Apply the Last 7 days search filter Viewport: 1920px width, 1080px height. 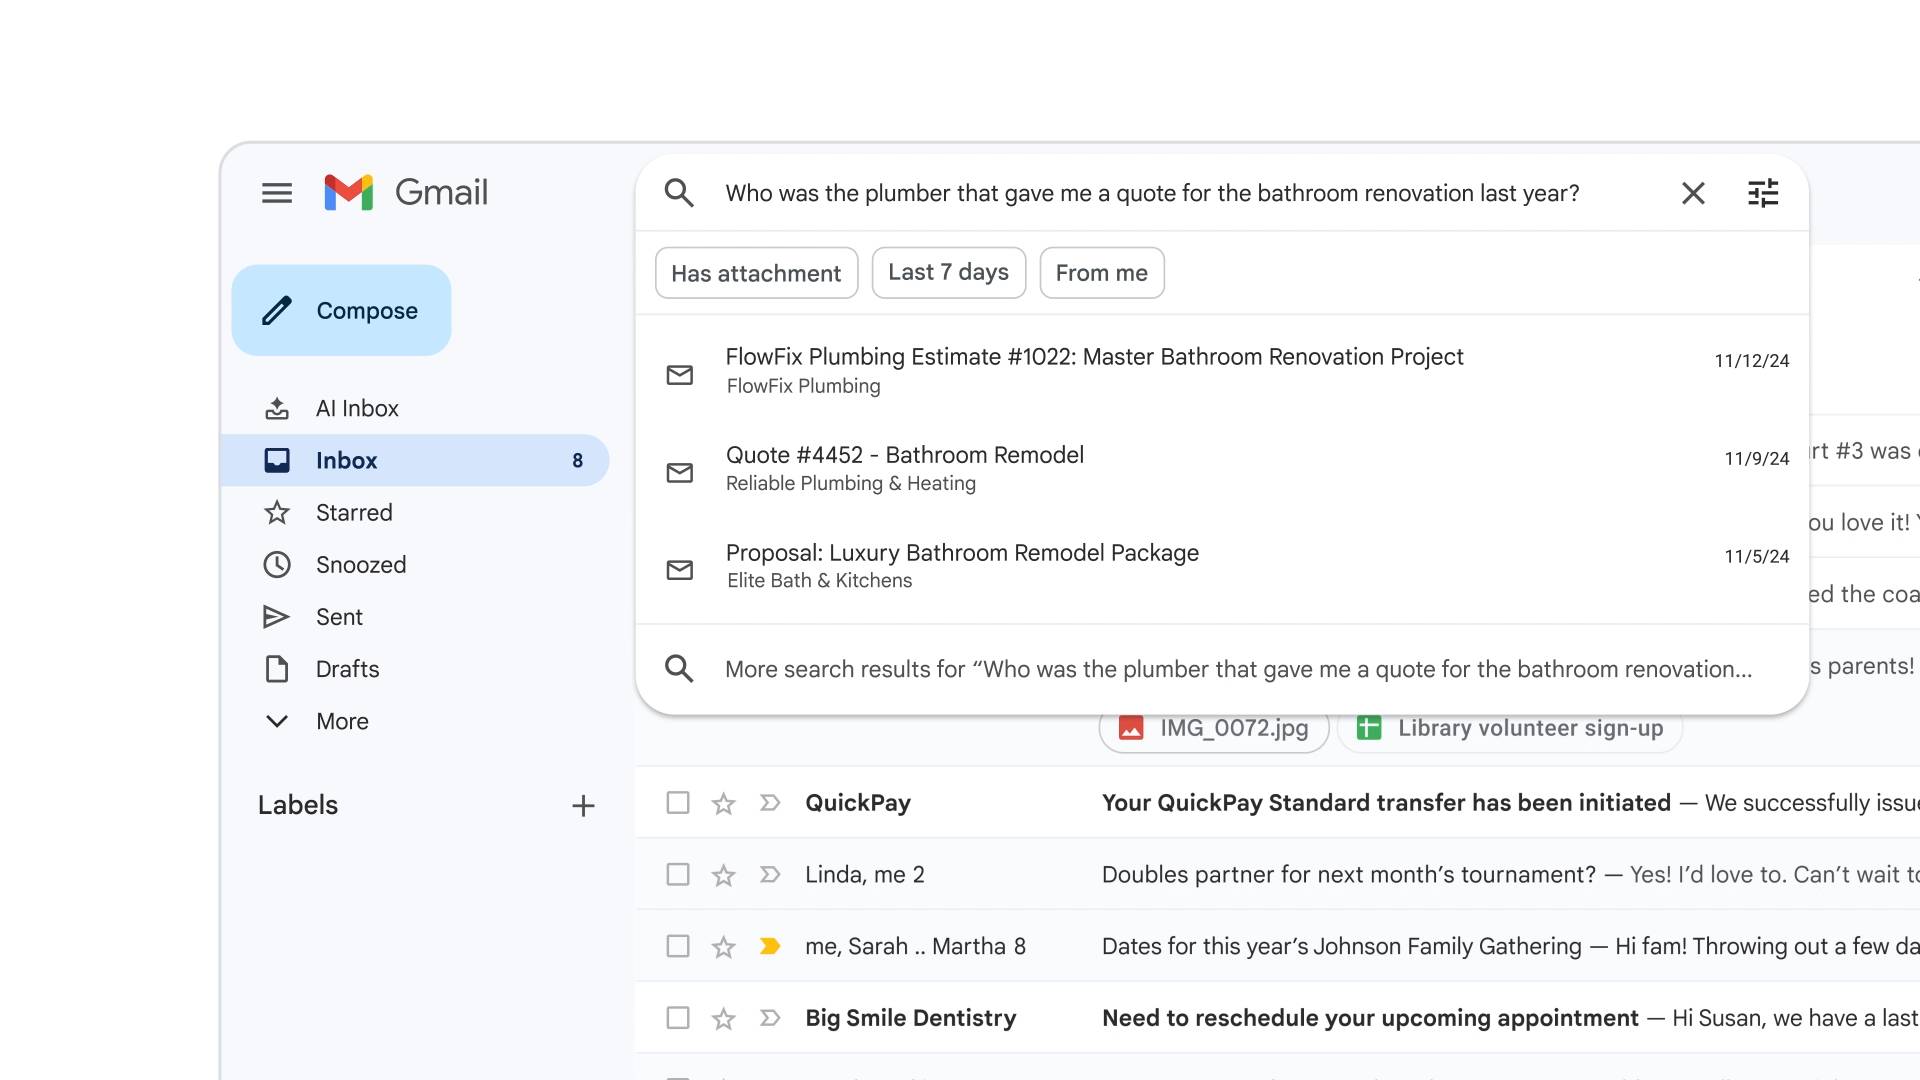pos(948,272)
